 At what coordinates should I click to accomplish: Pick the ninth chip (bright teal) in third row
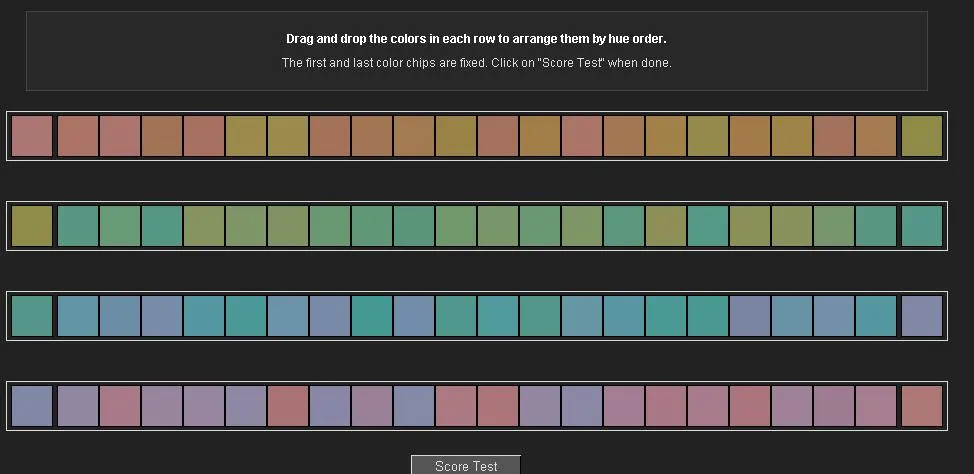[371, 316]
